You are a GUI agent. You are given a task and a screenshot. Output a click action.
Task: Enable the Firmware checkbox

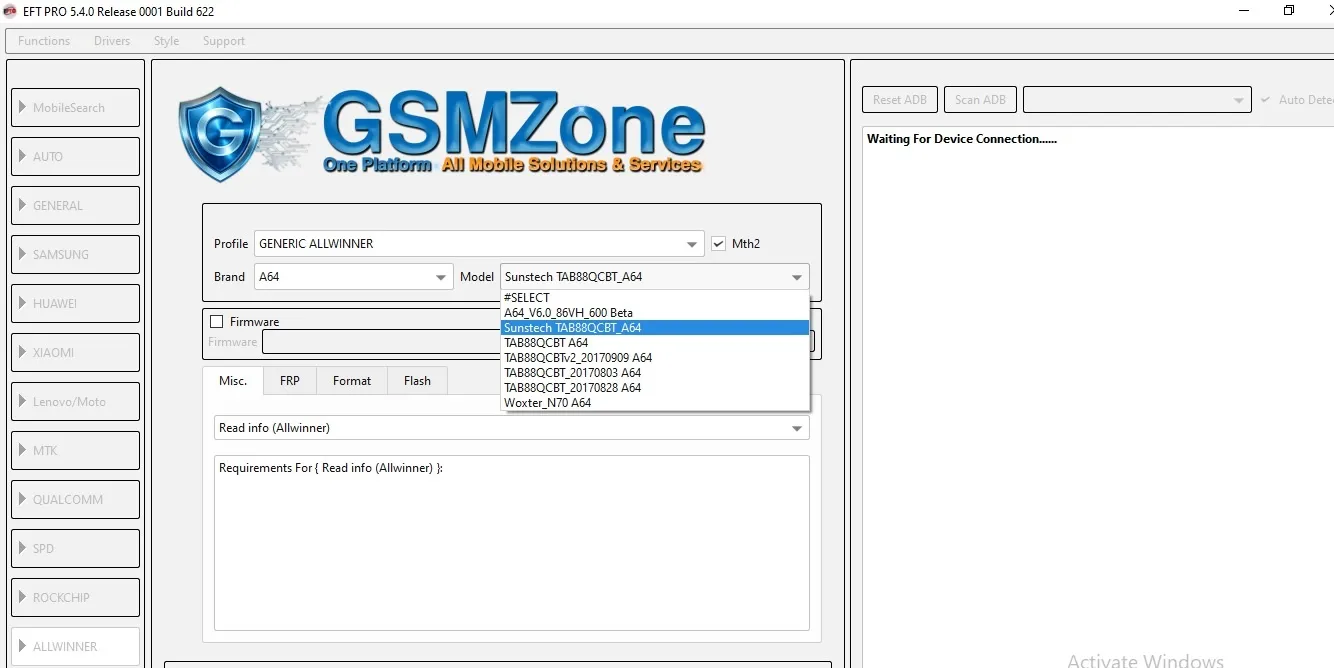(217, 322)
